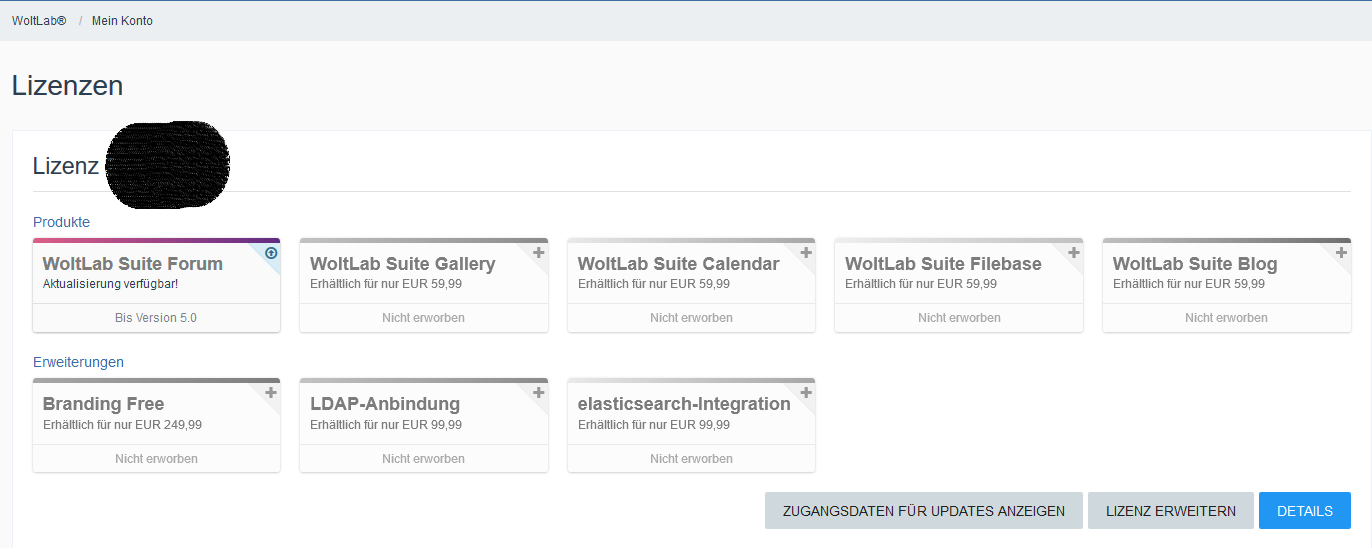Go to Mein Konto in breadcrumb
Image resolution: width=1372 pixels, height=548 pixels.
click(122, 21)
